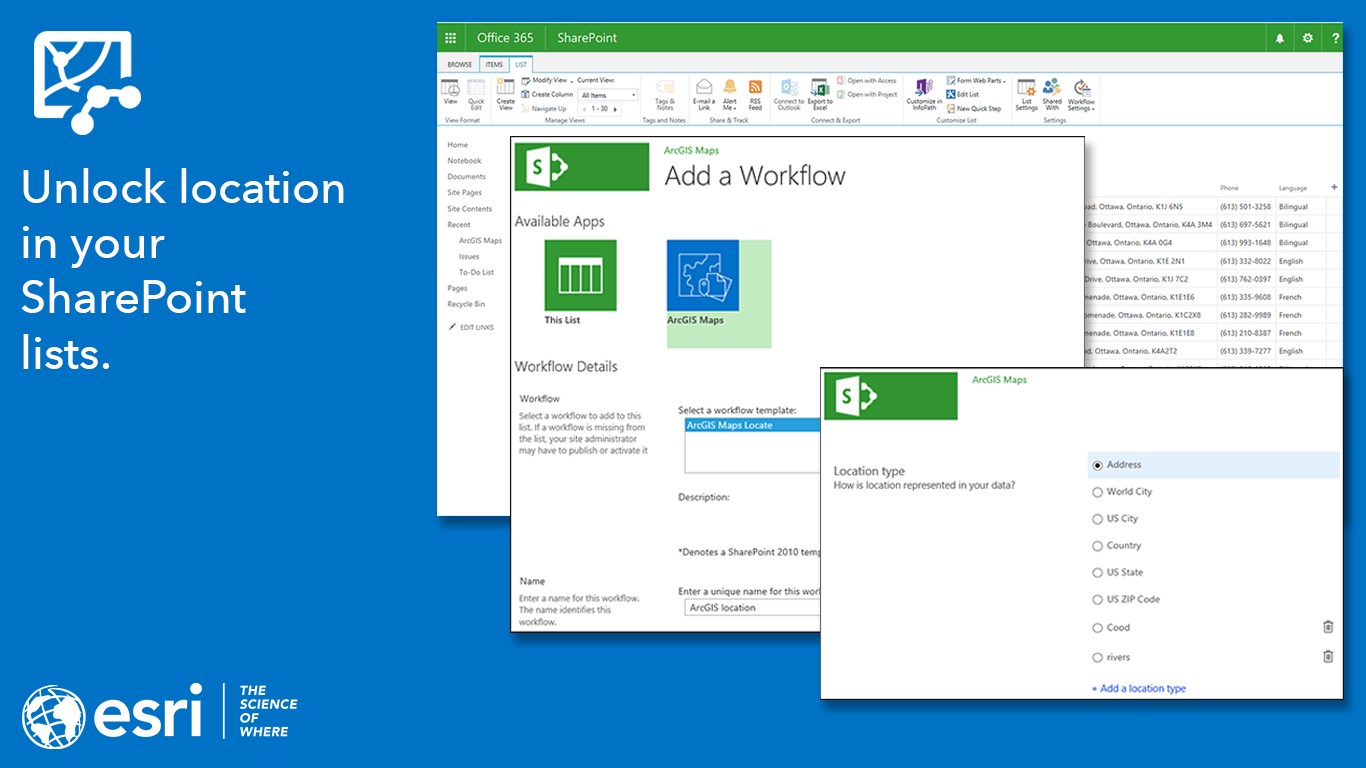Delete the rivers location type
The width and height of the screenshot is (1366, 768).
coord(1328,656)
